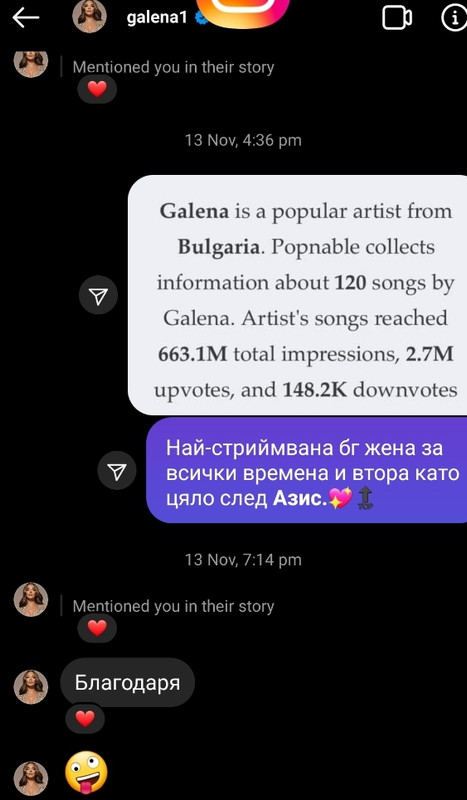Open second 'Mentioned you in their story'
Viewport: 467px width, 800px height.
173,606
